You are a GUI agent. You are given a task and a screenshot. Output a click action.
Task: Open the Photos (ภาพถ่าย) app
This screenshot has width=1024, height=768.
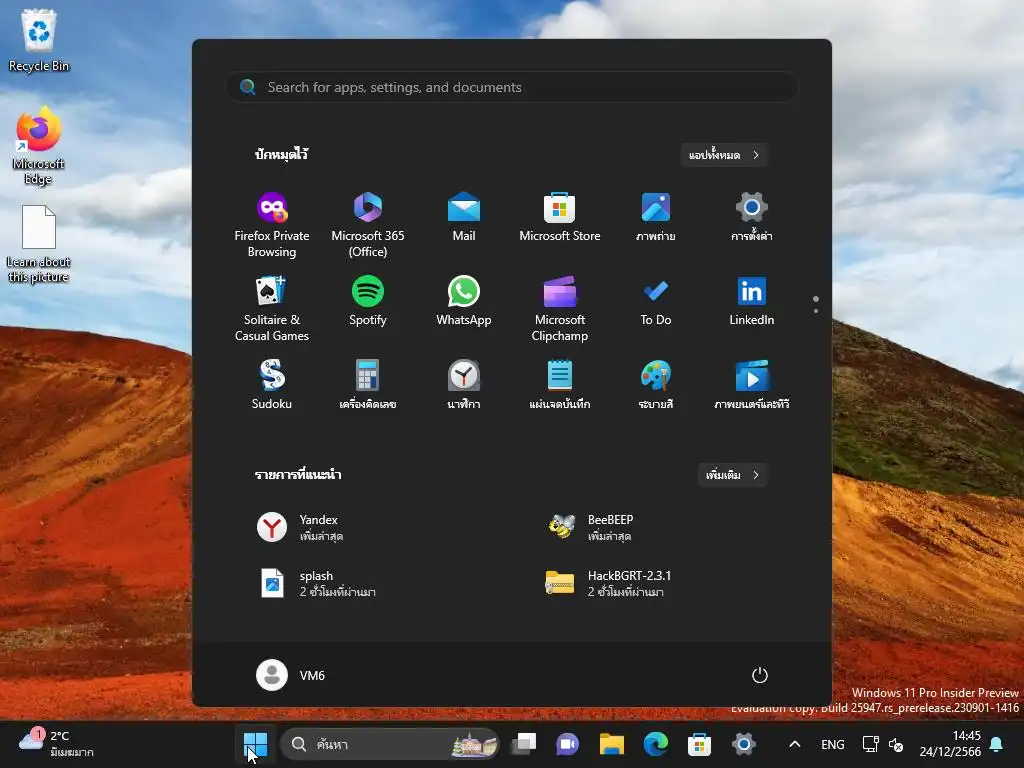pos(656,218)
